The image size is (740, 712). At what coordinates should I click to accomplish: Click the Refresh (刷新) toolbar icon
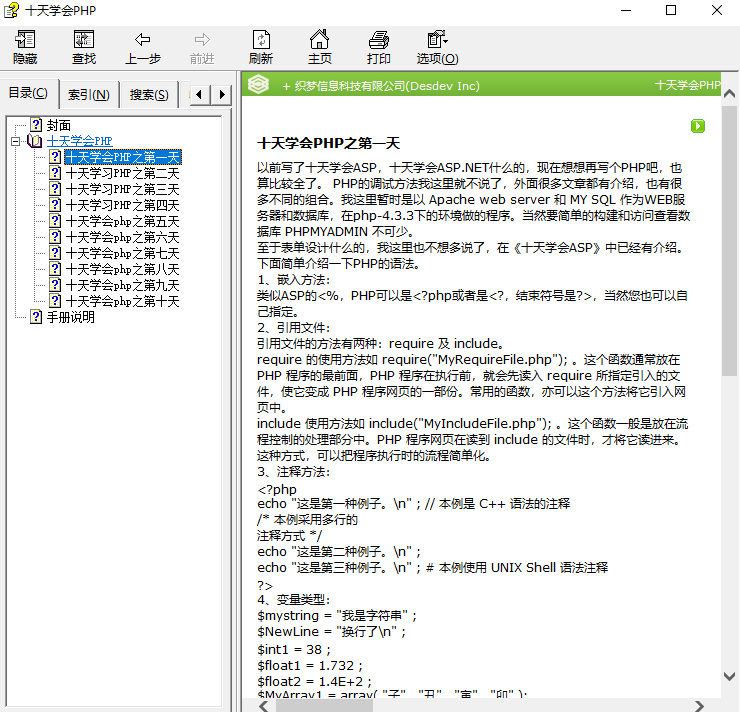261,46
